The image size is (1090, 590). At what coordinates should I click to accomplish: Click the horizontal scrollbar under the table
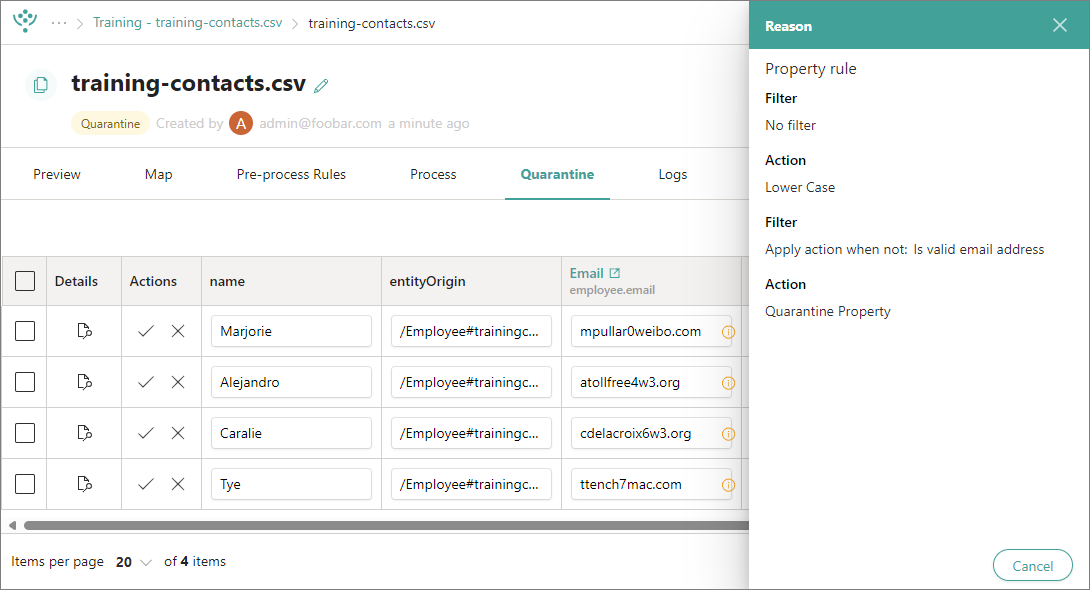point(380,525)
